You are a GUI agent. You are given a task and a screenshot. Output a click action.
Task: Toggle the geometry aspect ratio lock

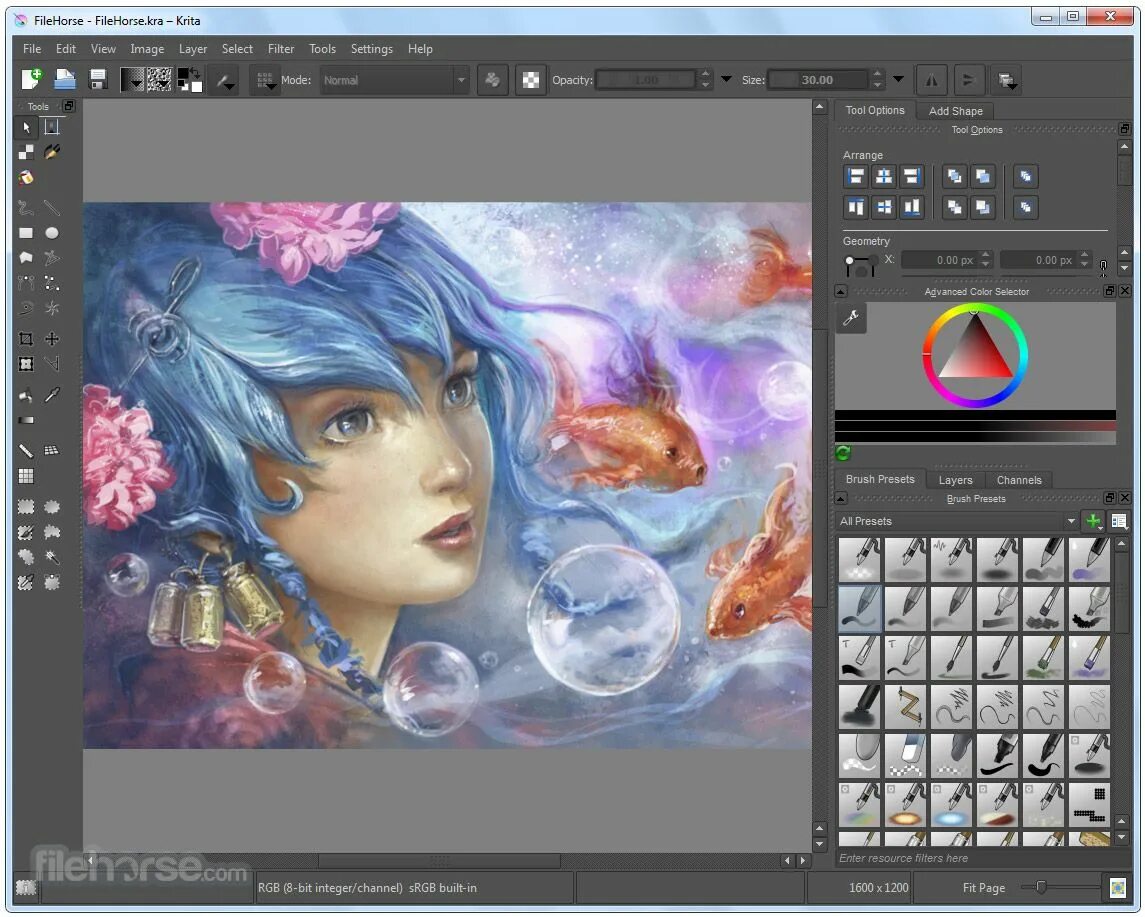[x=1103, y=266]
